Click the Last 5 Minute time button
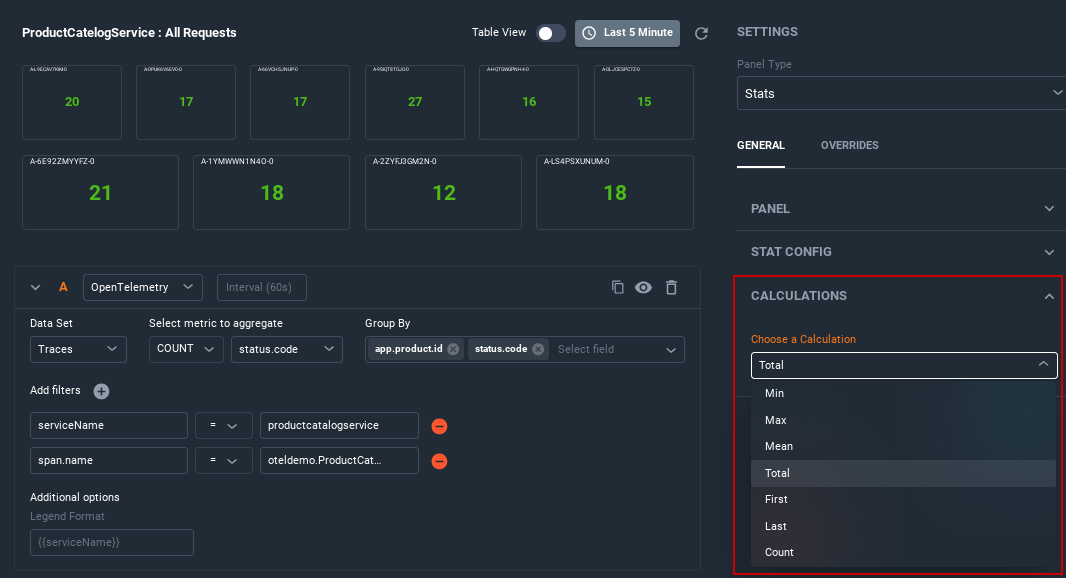The height and width of the screenshot is (578, 1066). click(627, 32)
